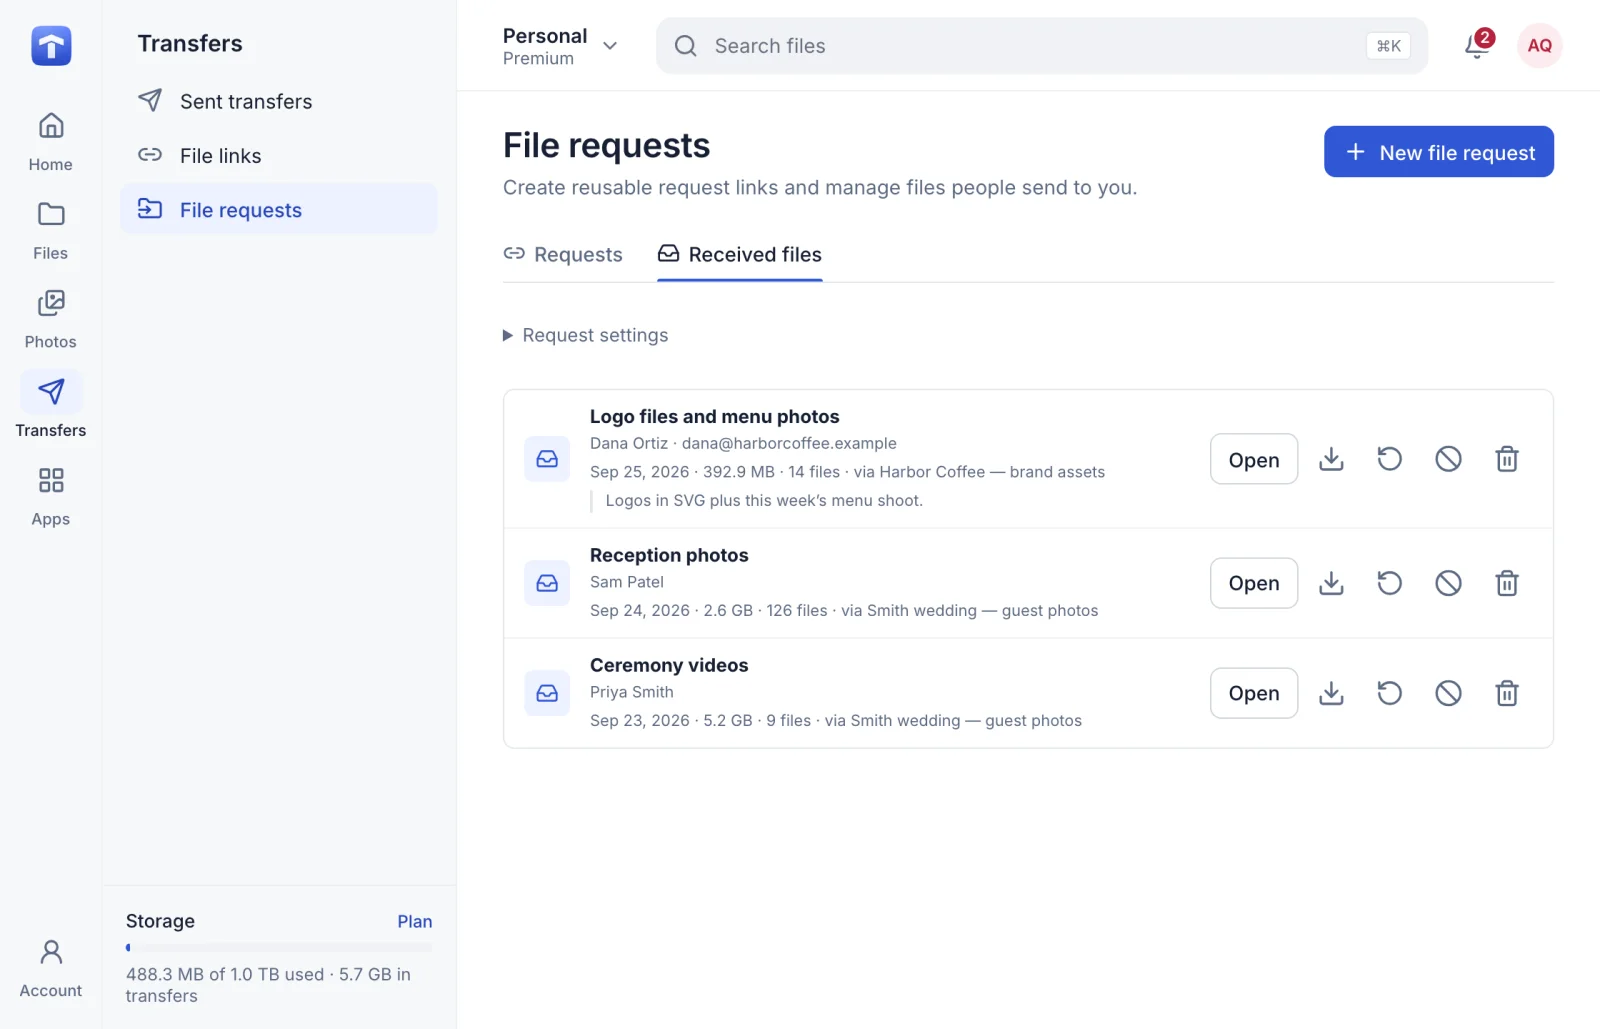The height and width of the screenshot is (1029, 1600).
Task: Click the dana@harborcoffee.example sender text
Action: click(x=789, y=443)
